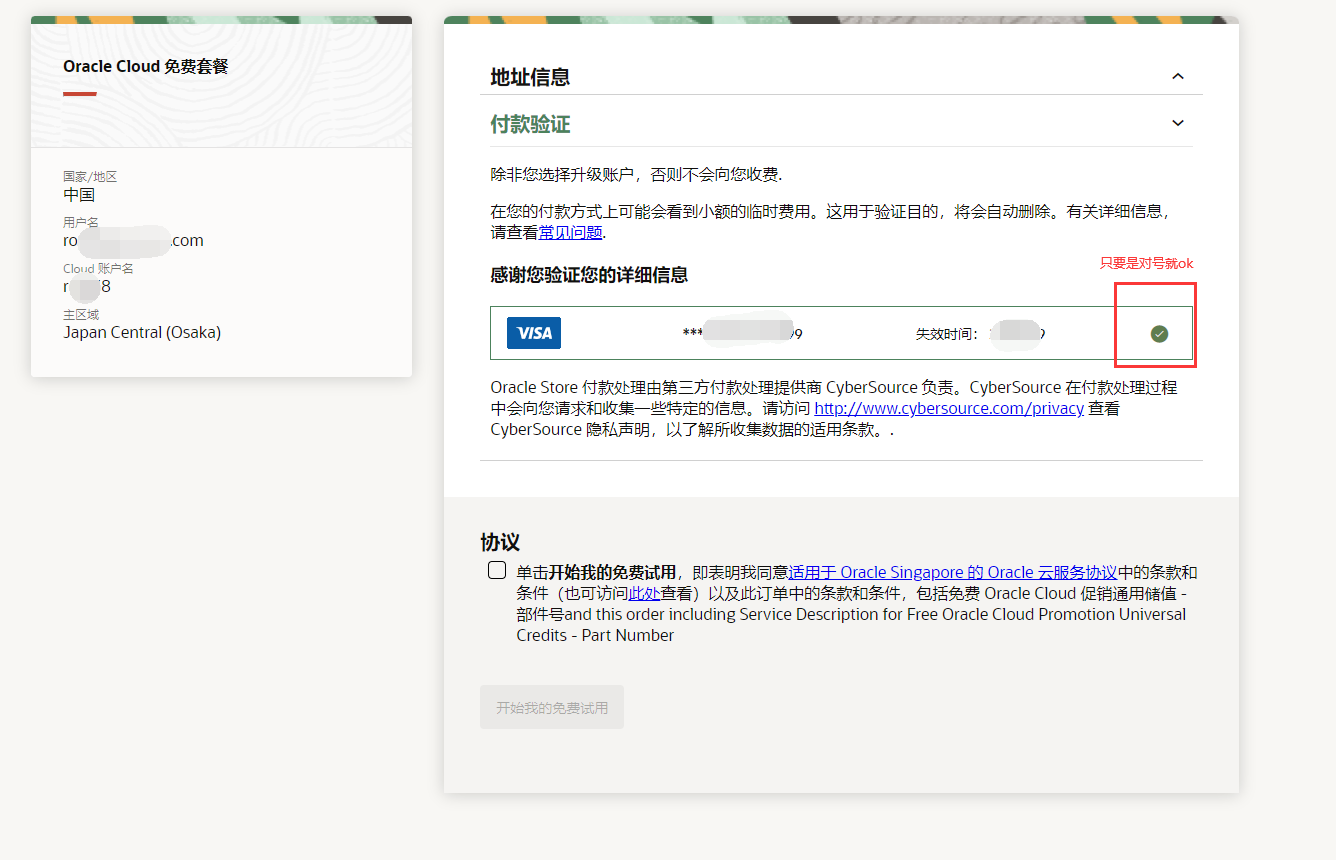Click the green verification checkmark icon

1159,334
